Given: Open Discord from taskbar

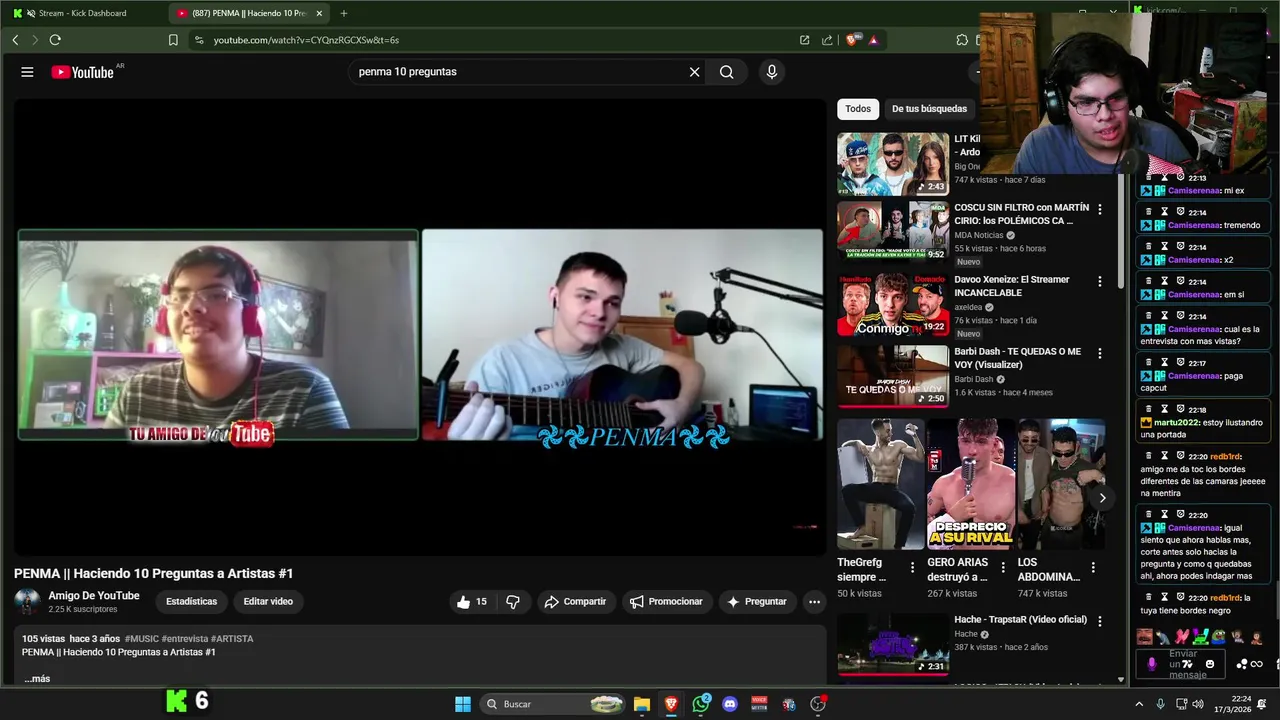Looking at the screenshot, I should click(x=730, y=704).
